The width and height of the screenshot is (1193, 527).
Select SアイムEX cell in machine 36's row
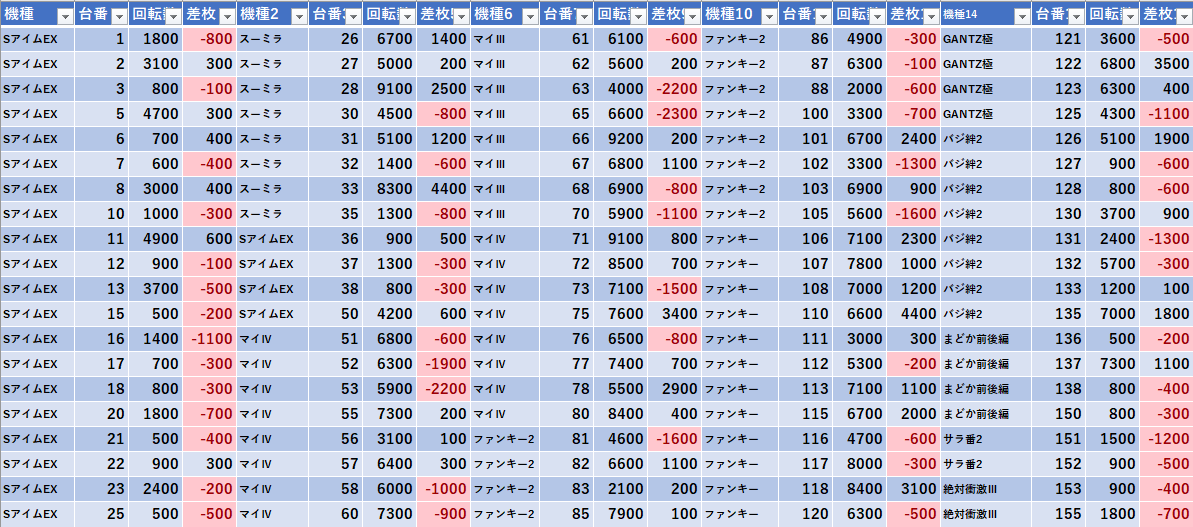pos(272,239)
